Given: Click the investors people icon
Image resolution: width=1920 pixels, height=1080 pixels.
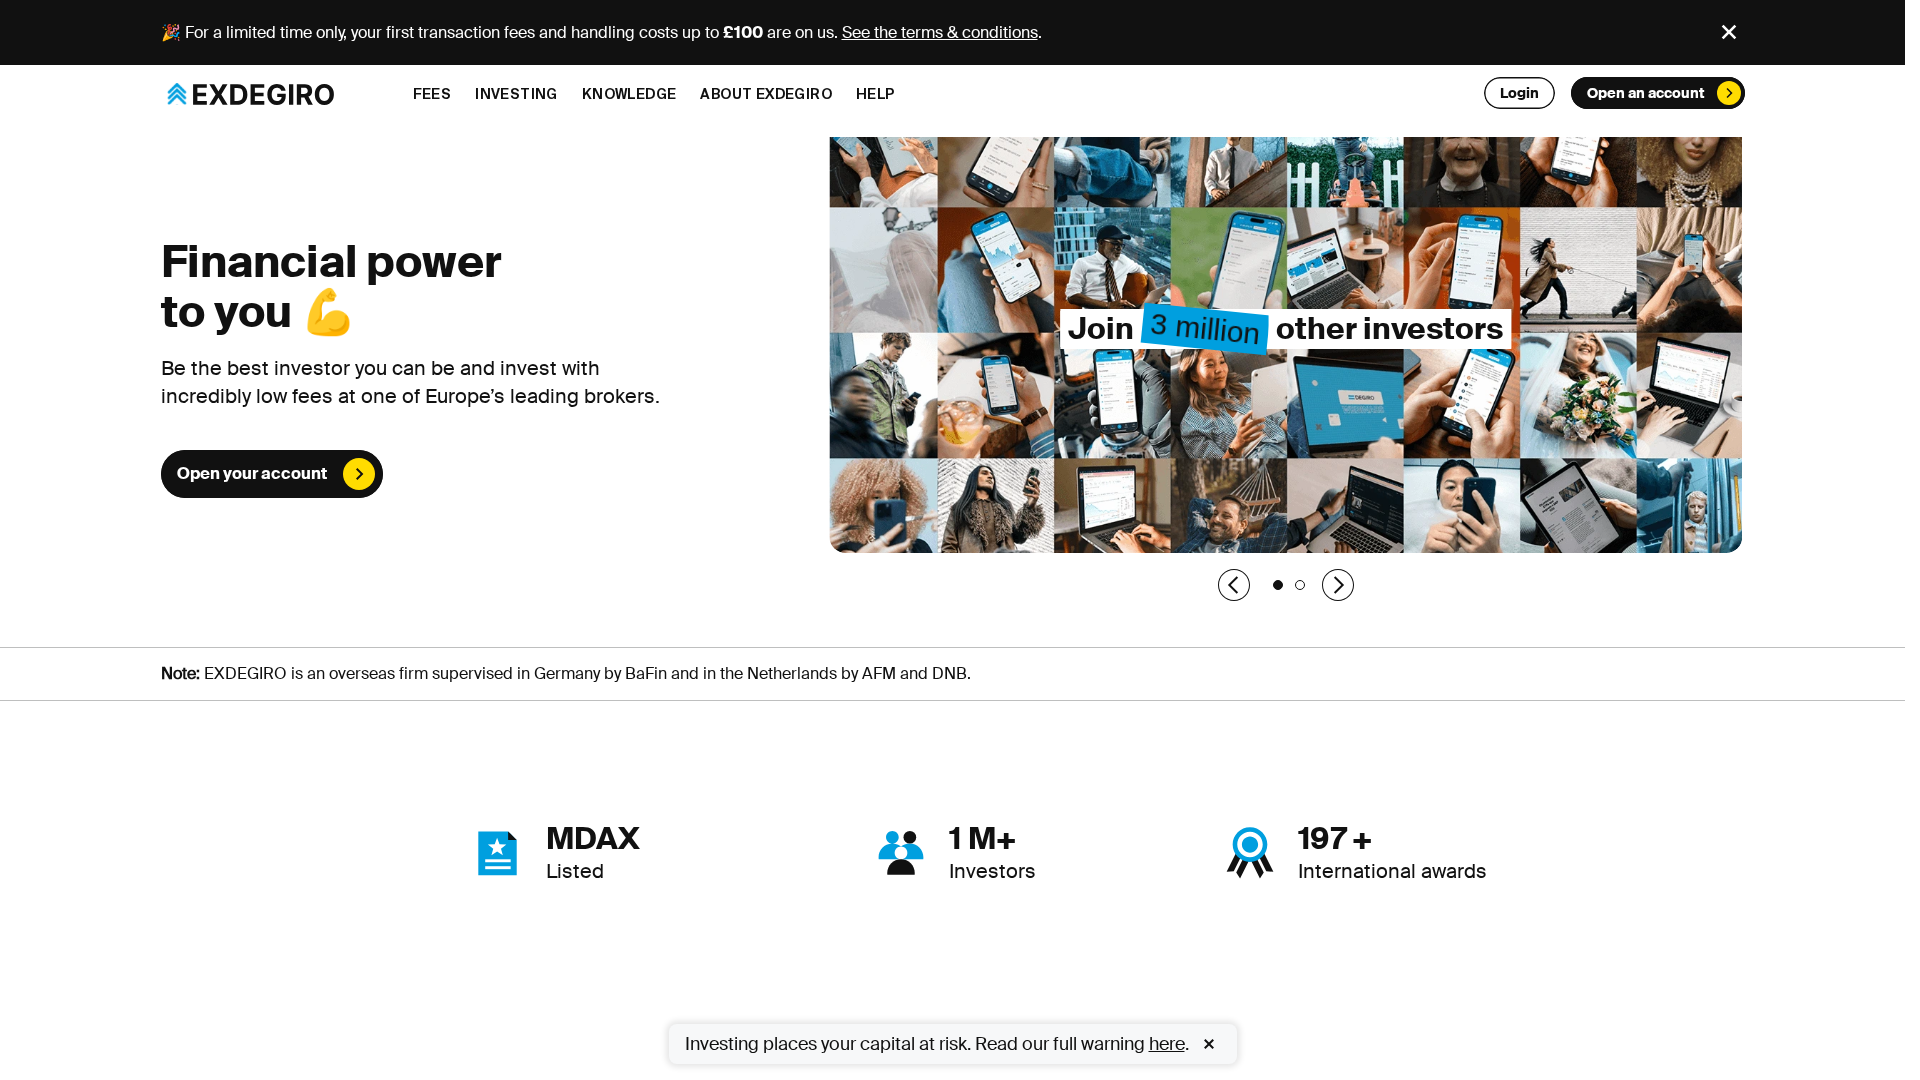Looking at the screenshot, I should 901,853.
